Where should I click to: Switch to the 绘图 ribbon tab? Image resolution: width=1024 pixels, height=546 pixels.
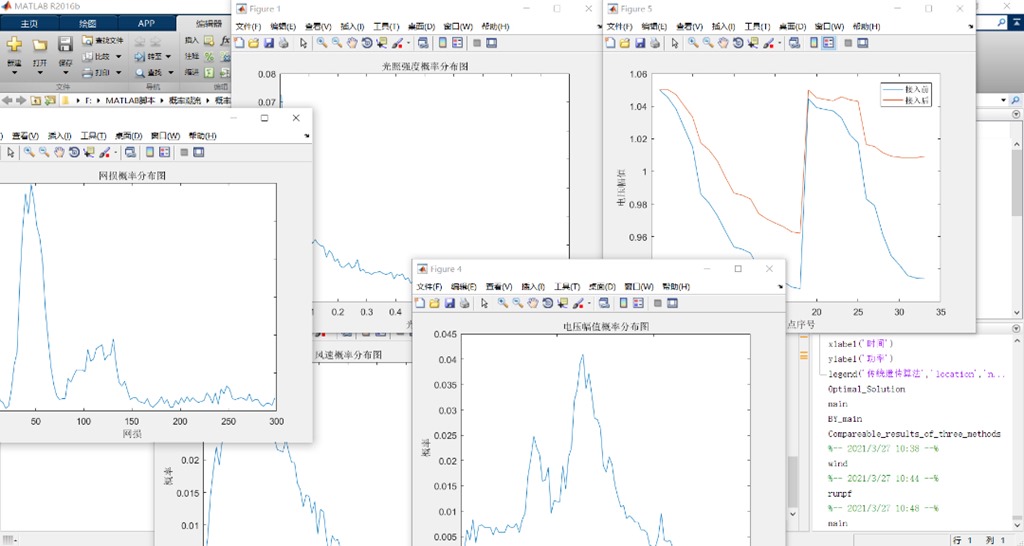pos(88,24)
